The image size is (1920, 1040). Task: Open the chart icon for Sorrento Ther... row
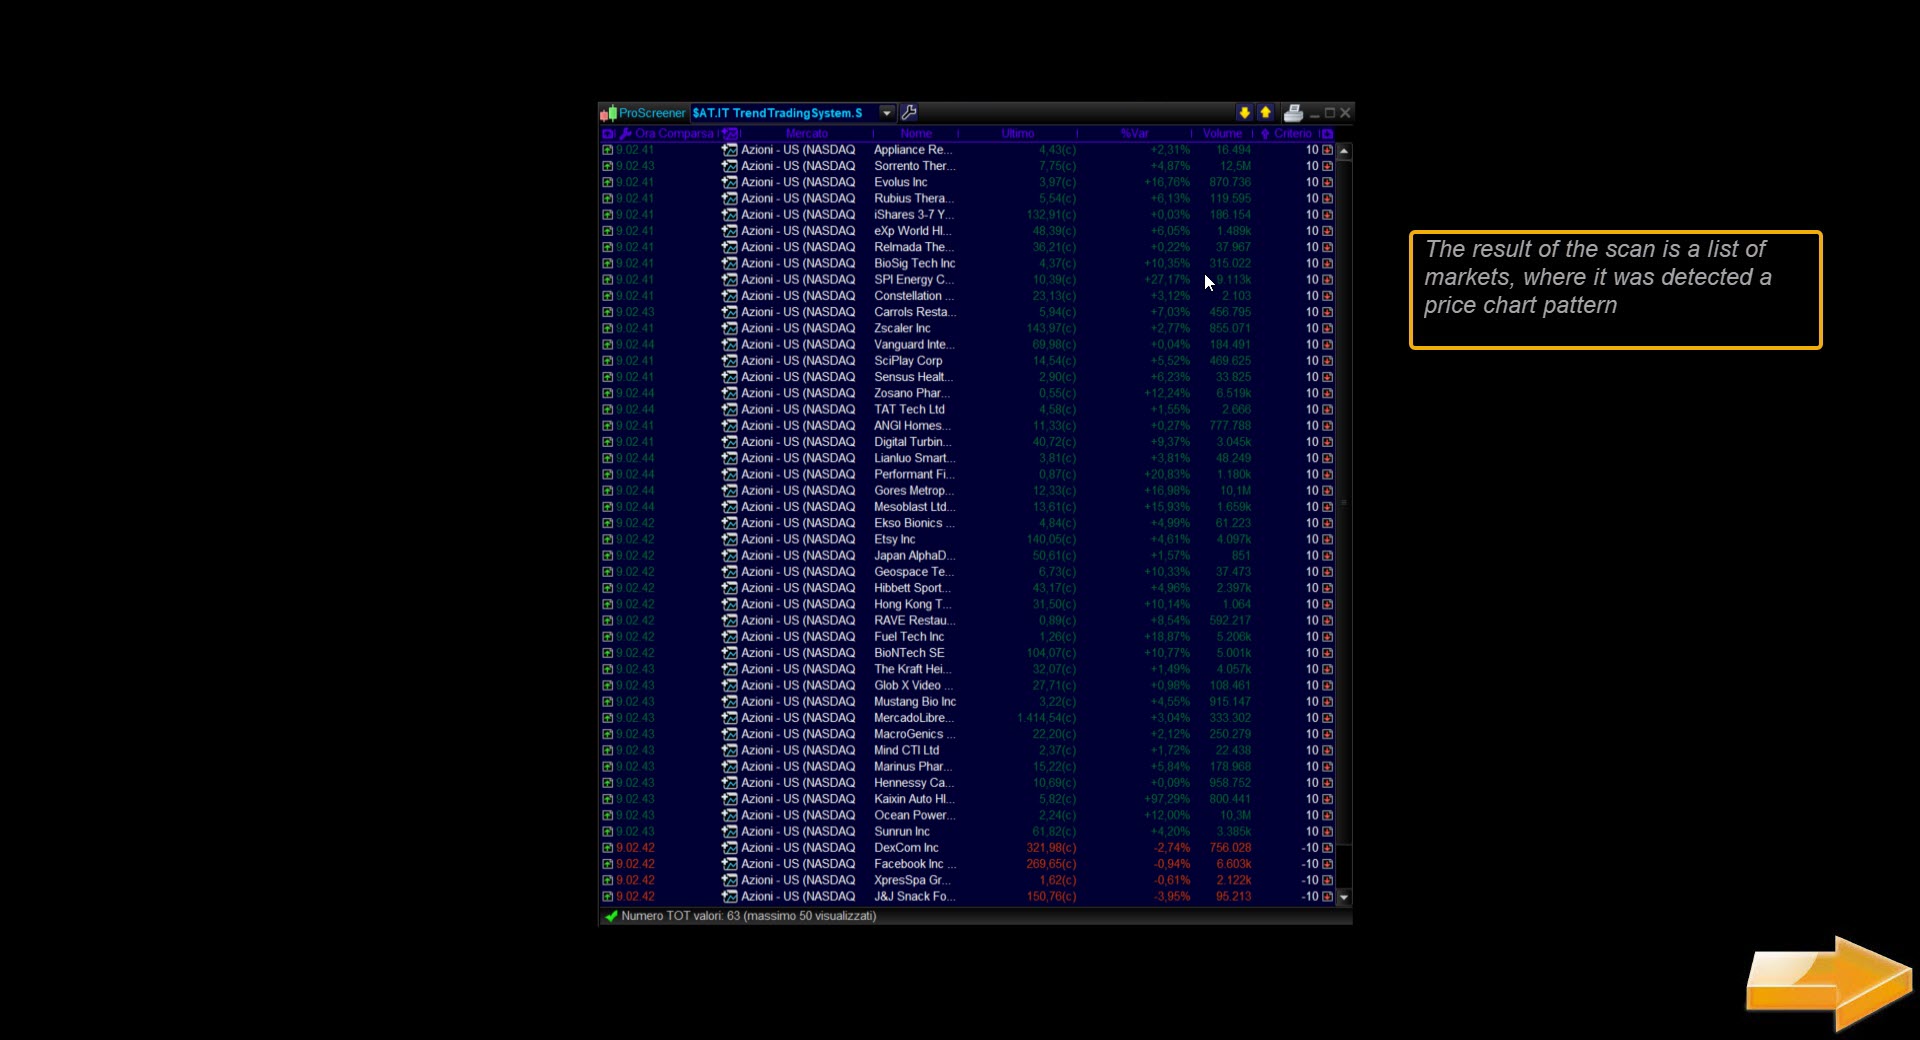730,166
